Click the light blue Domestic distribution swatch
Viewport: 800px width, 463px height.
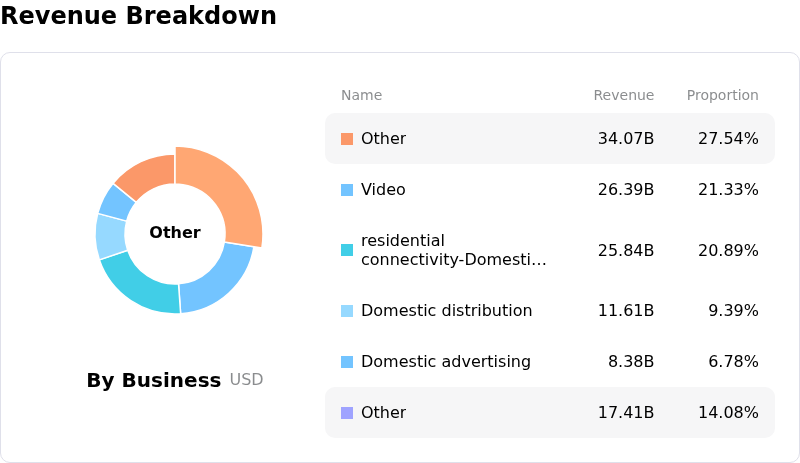[347, 311]
